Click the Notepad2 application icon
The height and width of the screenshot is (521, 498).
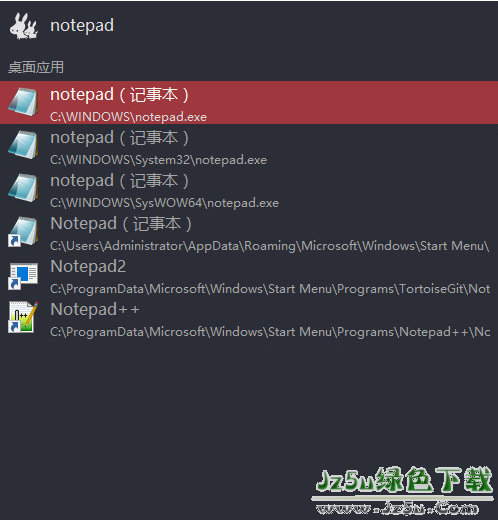click(x=23, y=276)
